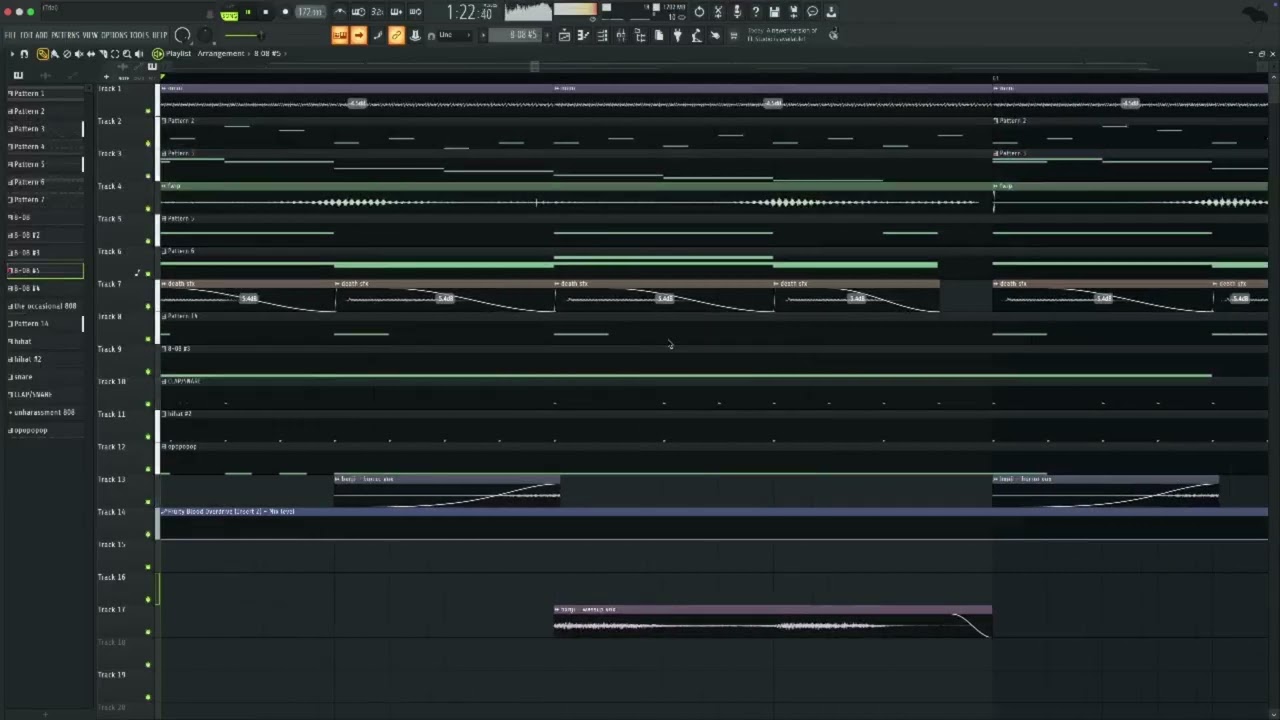Open the OPTIONS menu
1280x720 pixels.
[114, 35]
